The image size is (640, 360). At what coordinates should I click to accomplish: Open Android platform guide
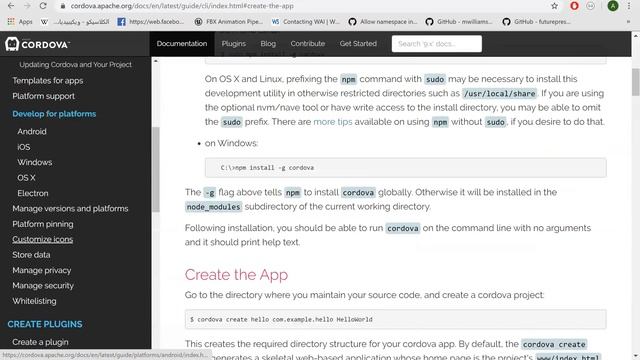[x=32, y=131]
